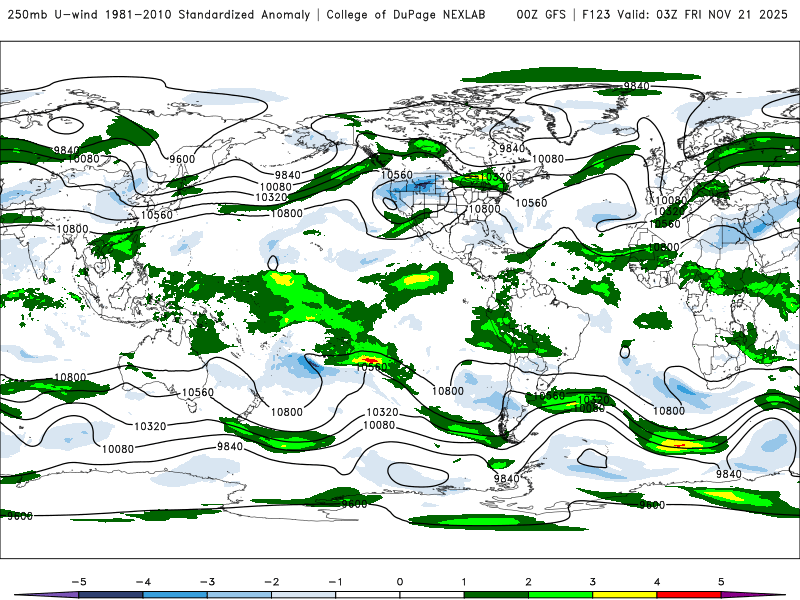Click the 'F123 Valid: 03Z FRI NOV 21 2025' text
800x600 pixels.
[685, 15]
